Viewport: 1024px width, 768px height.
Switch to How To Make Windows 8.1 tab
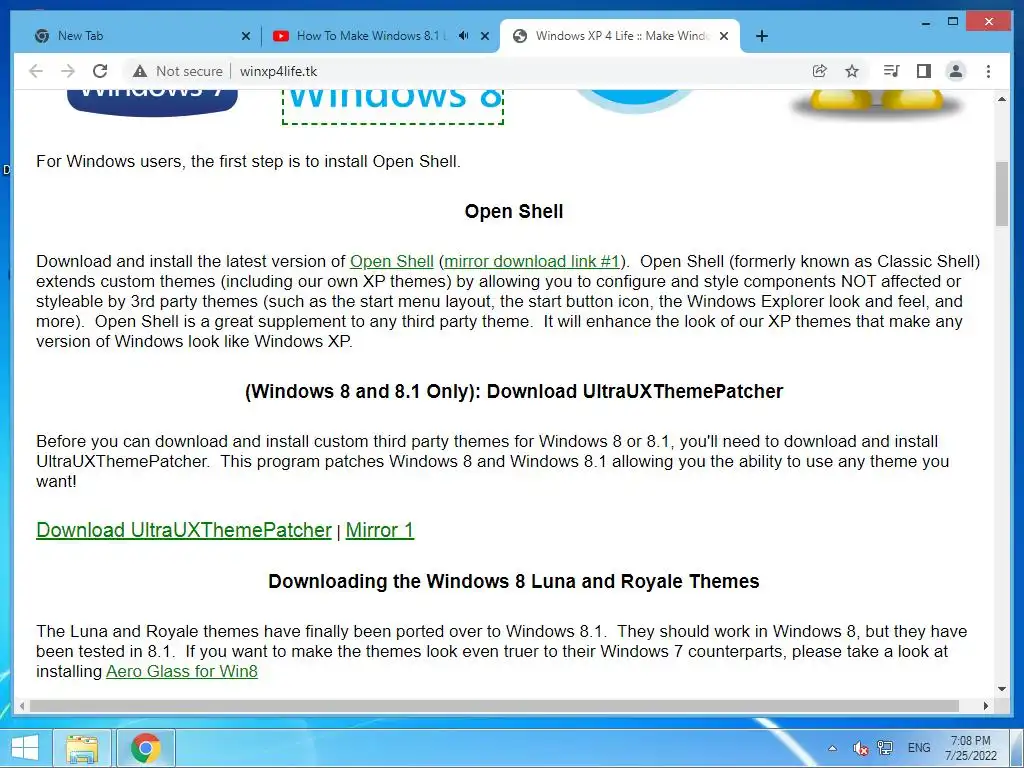click(x=370, y=36)
